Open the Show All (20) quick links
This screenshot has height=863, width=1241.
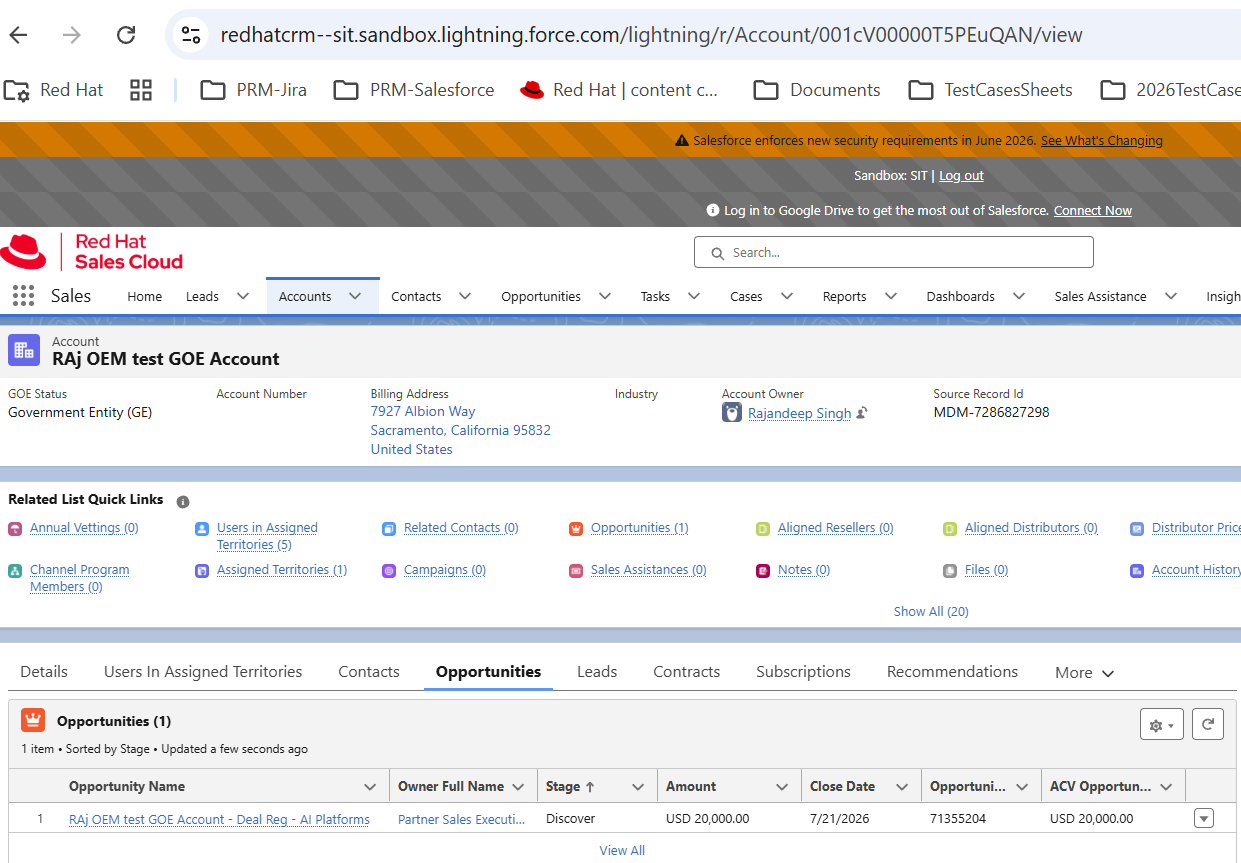pyautogui.click(x=931, y=611)
